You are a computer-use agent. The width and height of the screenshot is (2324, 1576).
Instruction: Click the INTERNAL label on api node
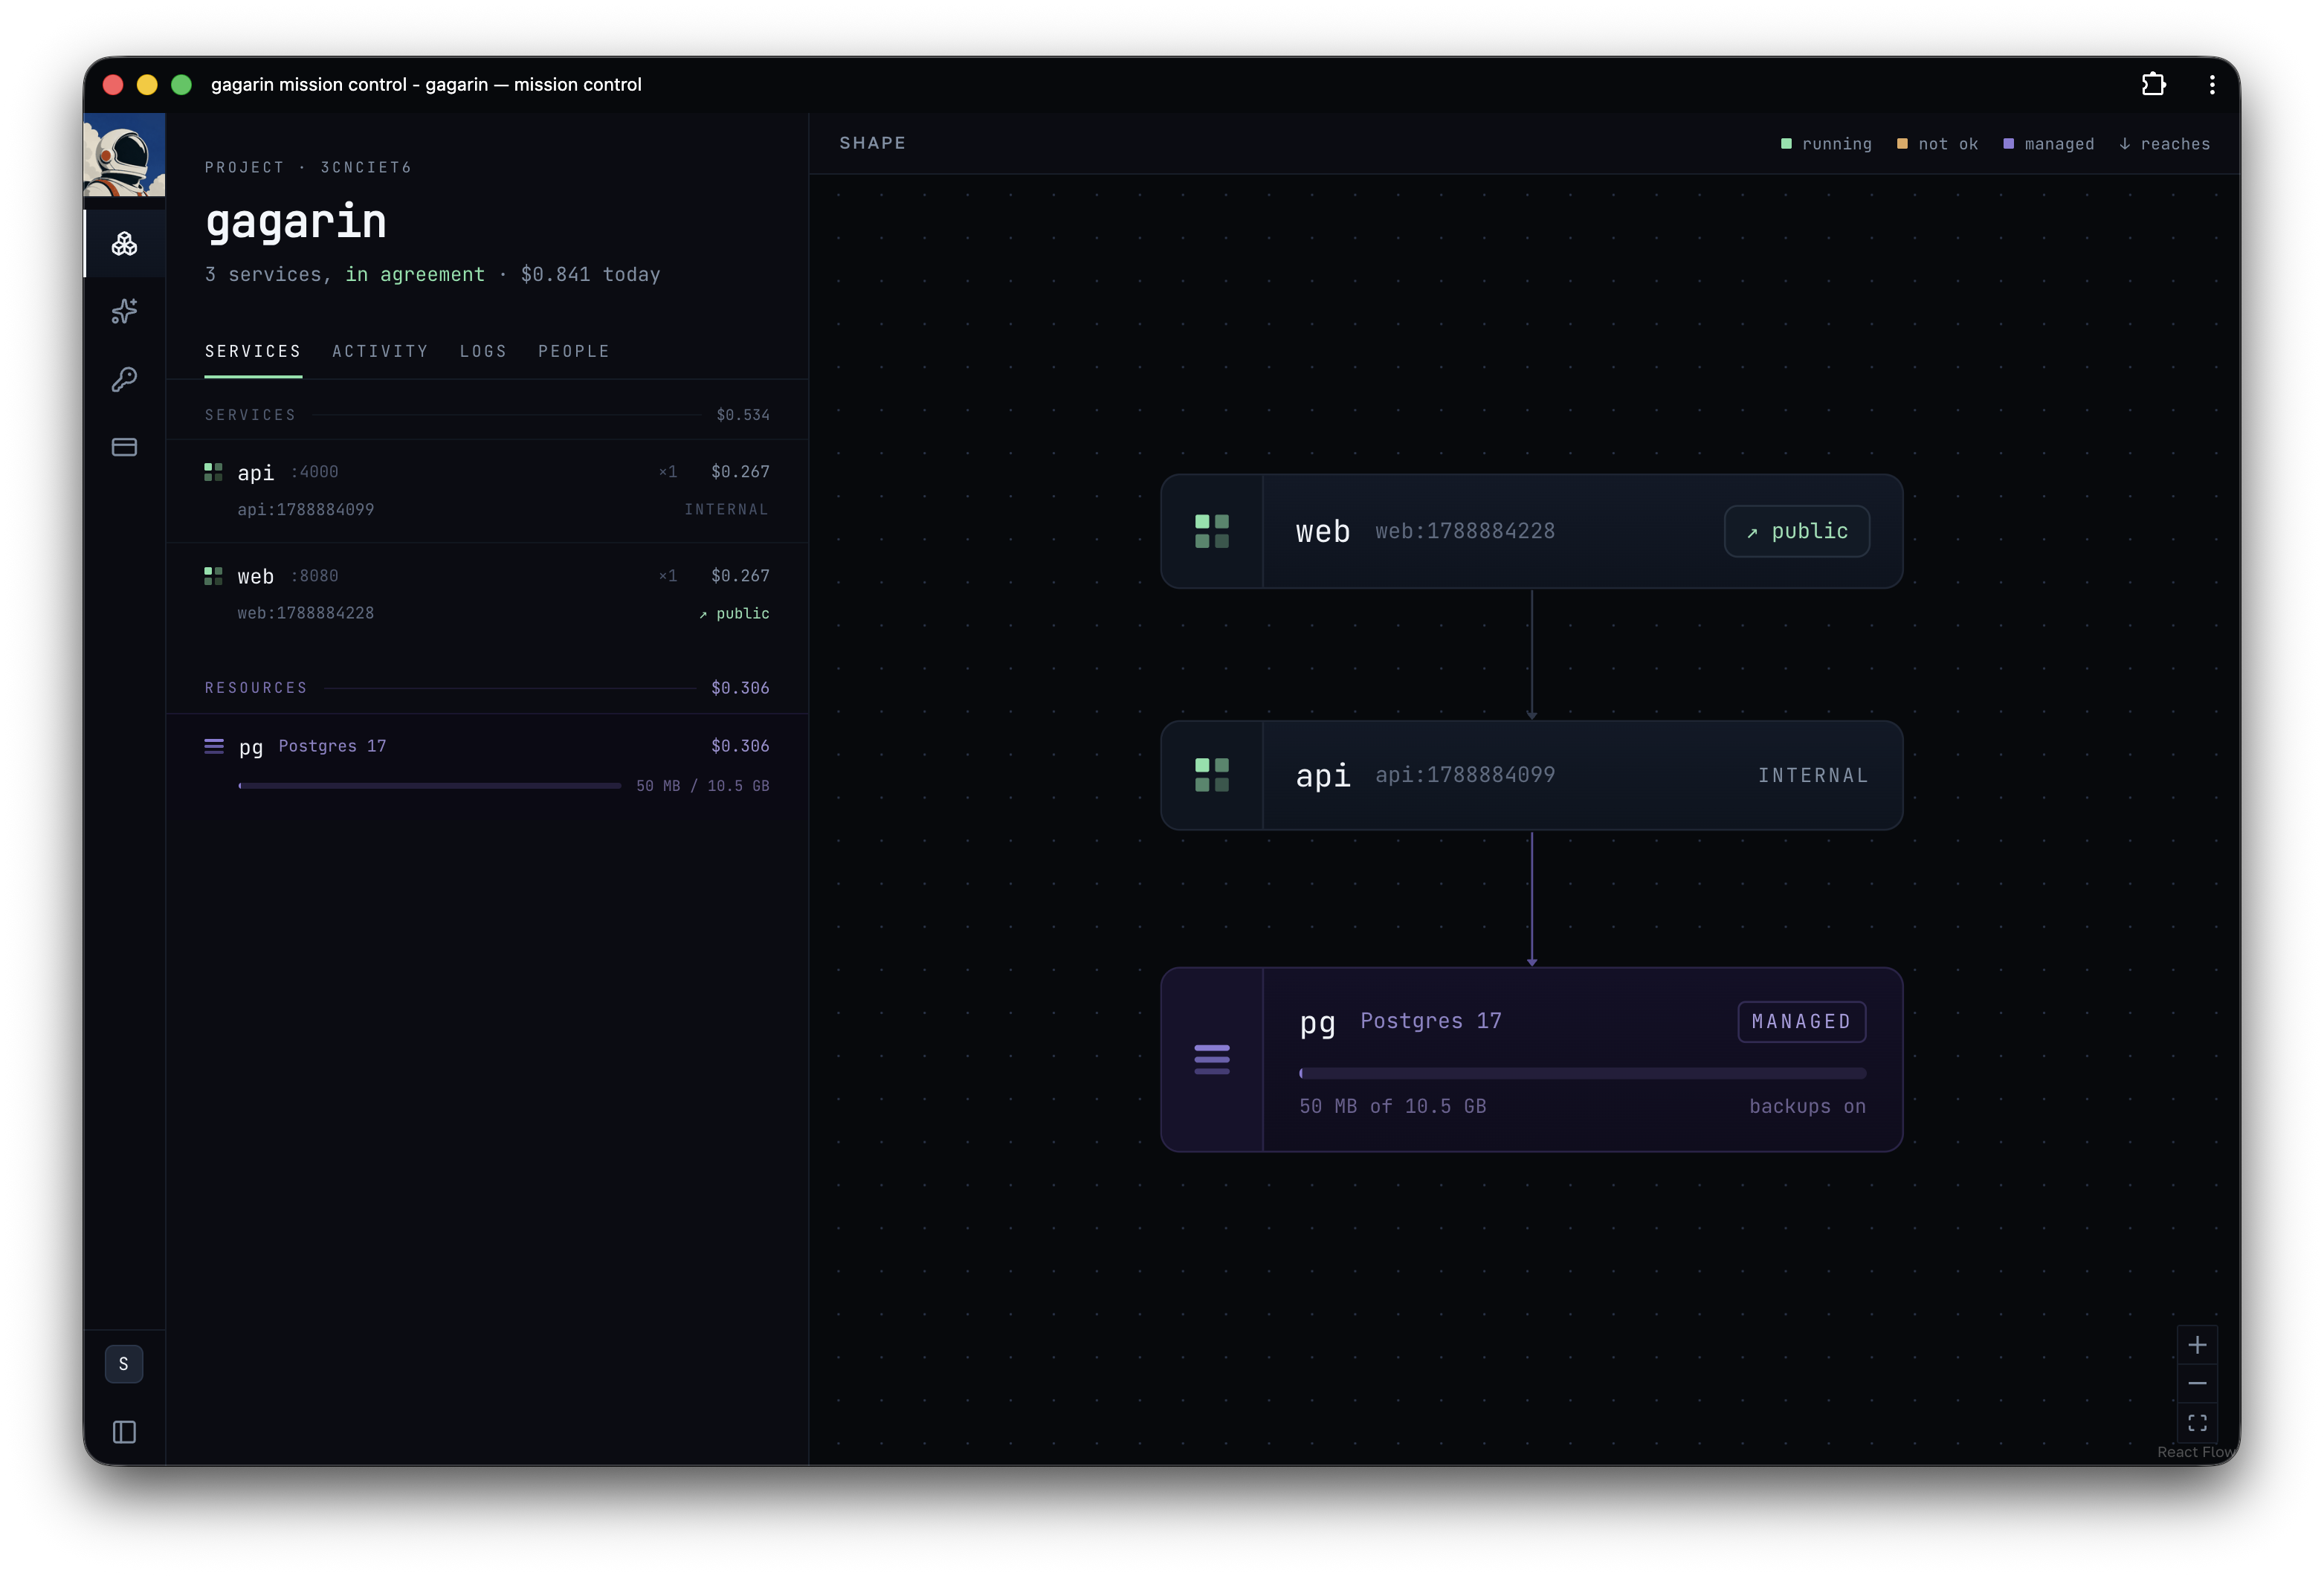[1813, 775]
